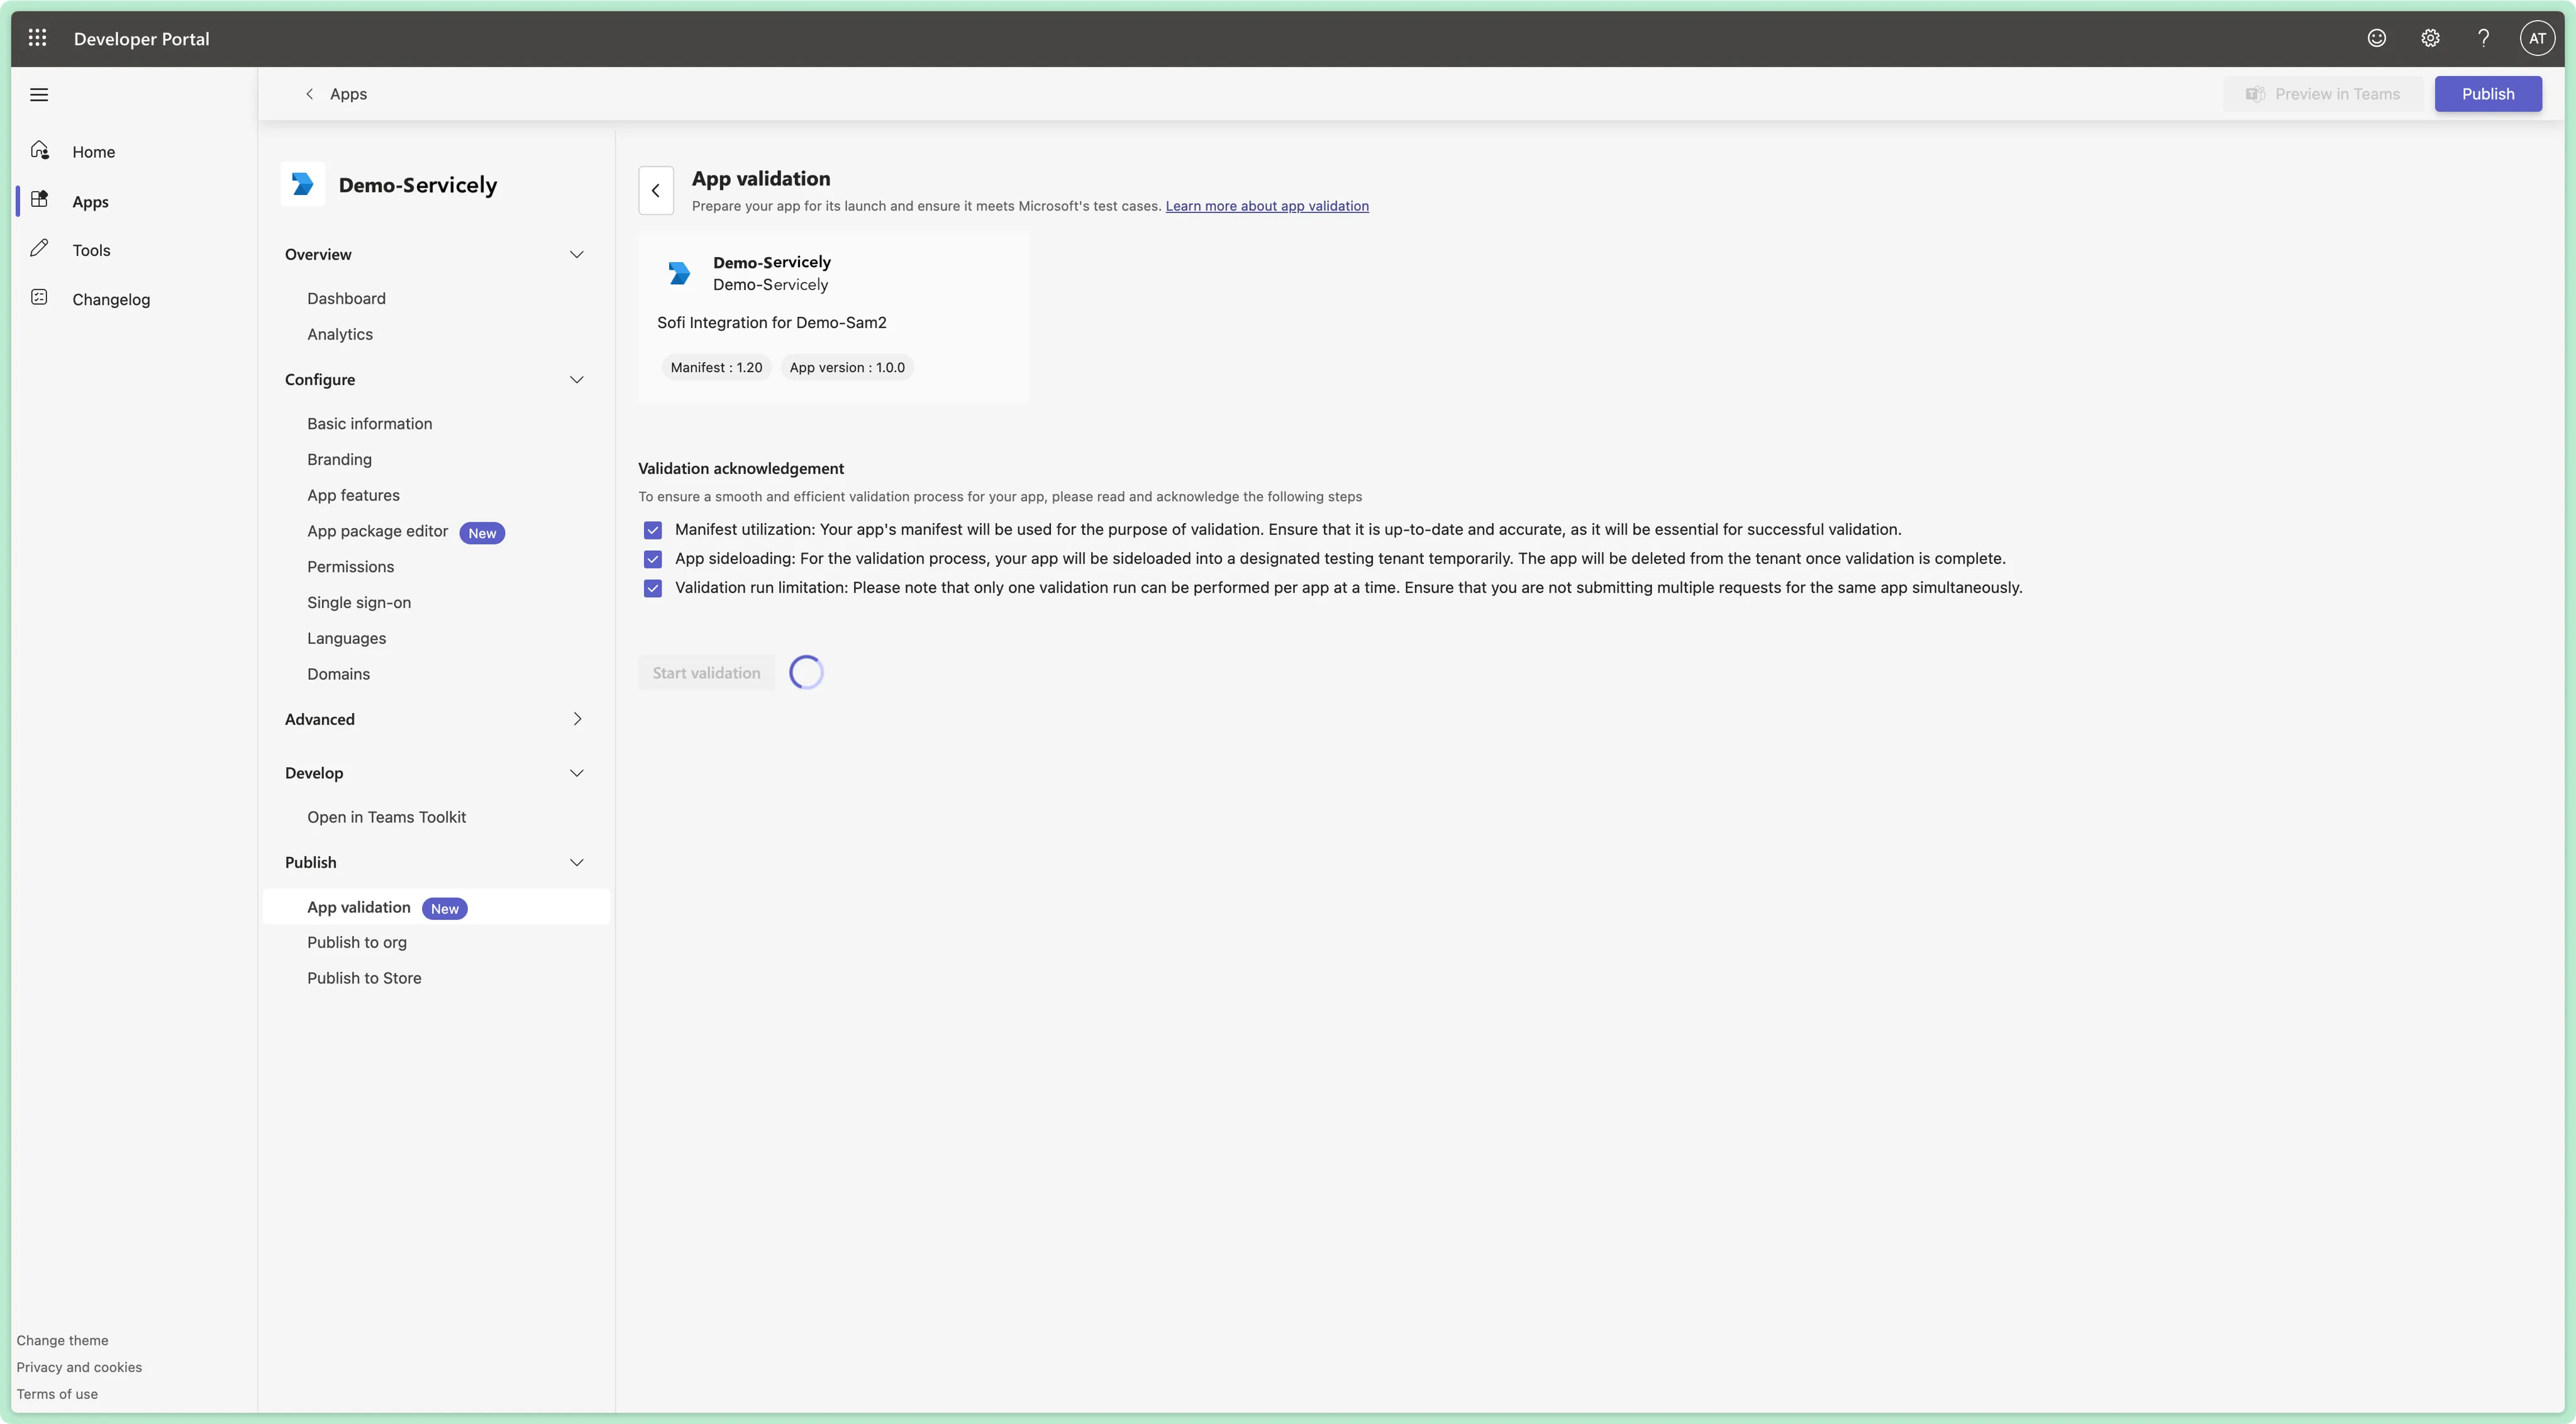2576x1424 pixels.
Task: Open the AT account avatar
Action: [2537, 38]
